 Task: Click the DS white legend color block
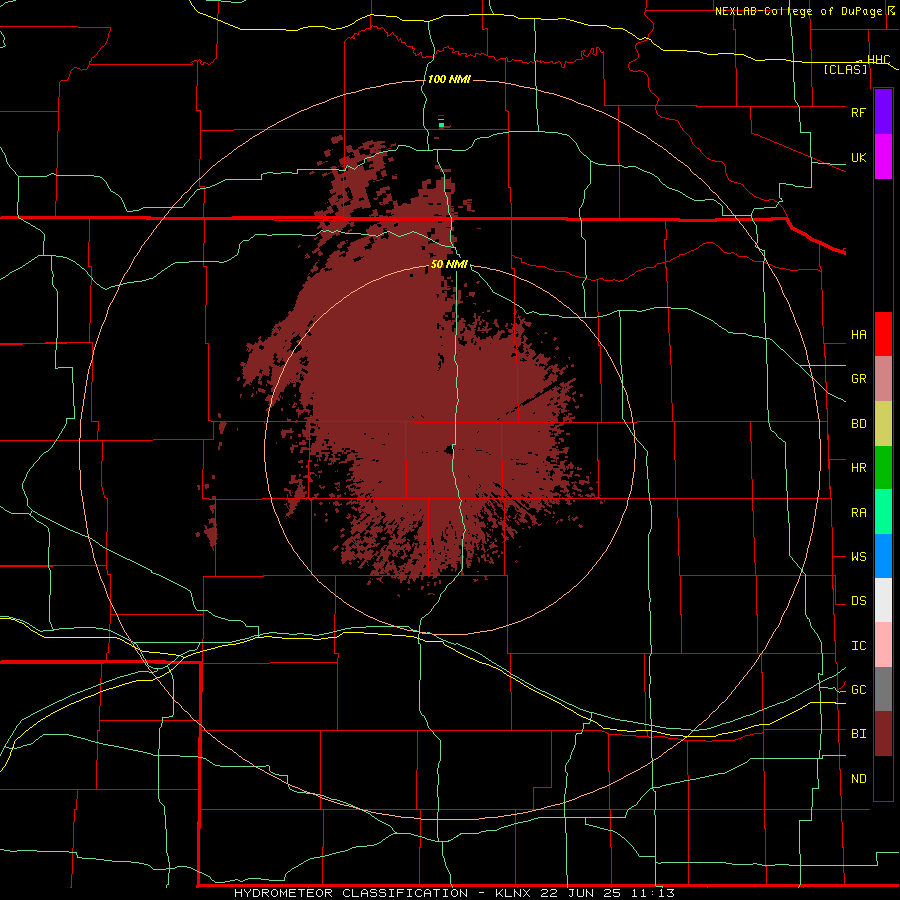pyautogui.click(x=883, y=600)
